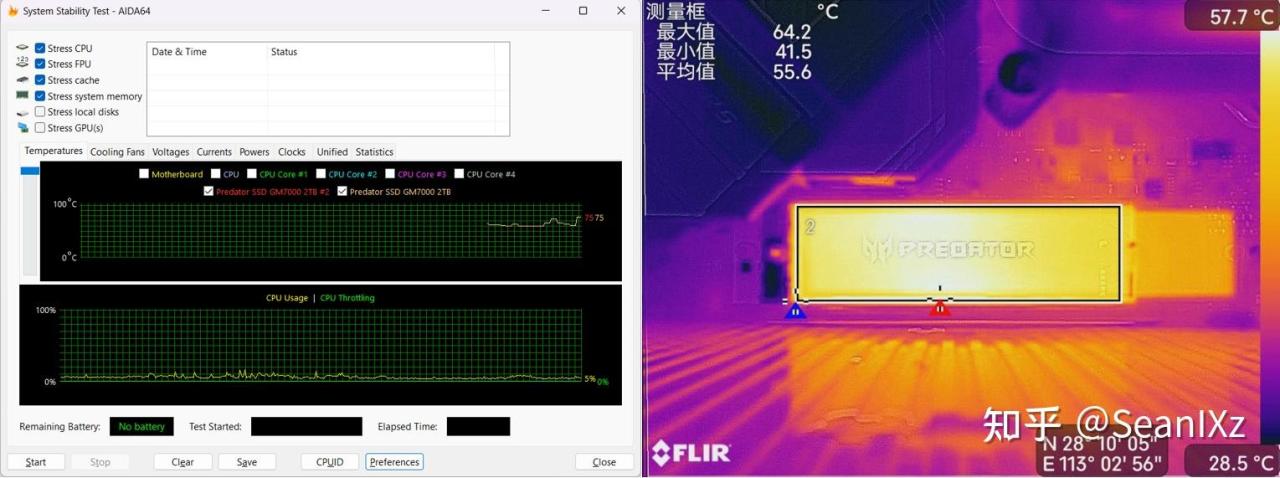This screenshot has width=1280, height=478.
Task: Hide Predator SSD GM7000 2TB #2 series
Action: click(x=208, y=191)
